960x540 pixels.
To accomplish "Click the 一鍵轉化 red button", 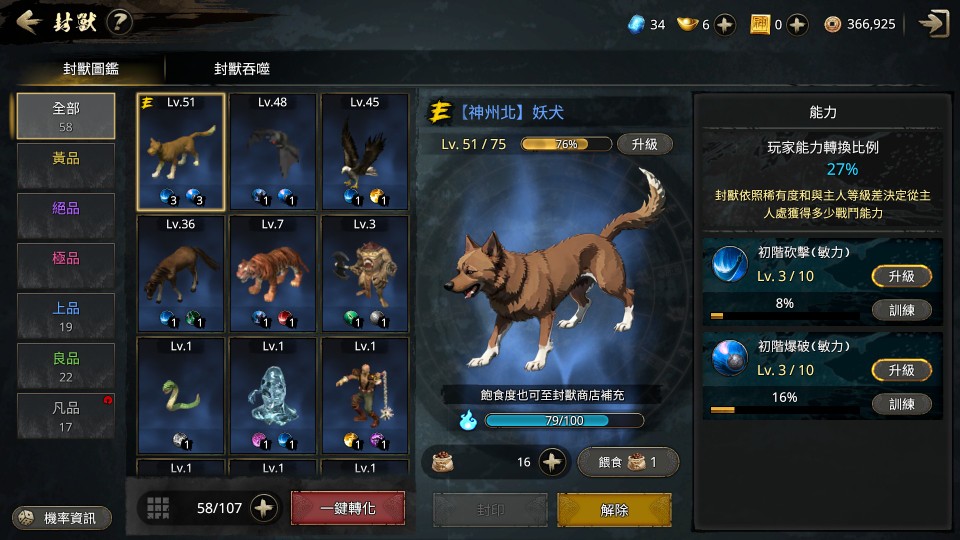I will 348,508.
